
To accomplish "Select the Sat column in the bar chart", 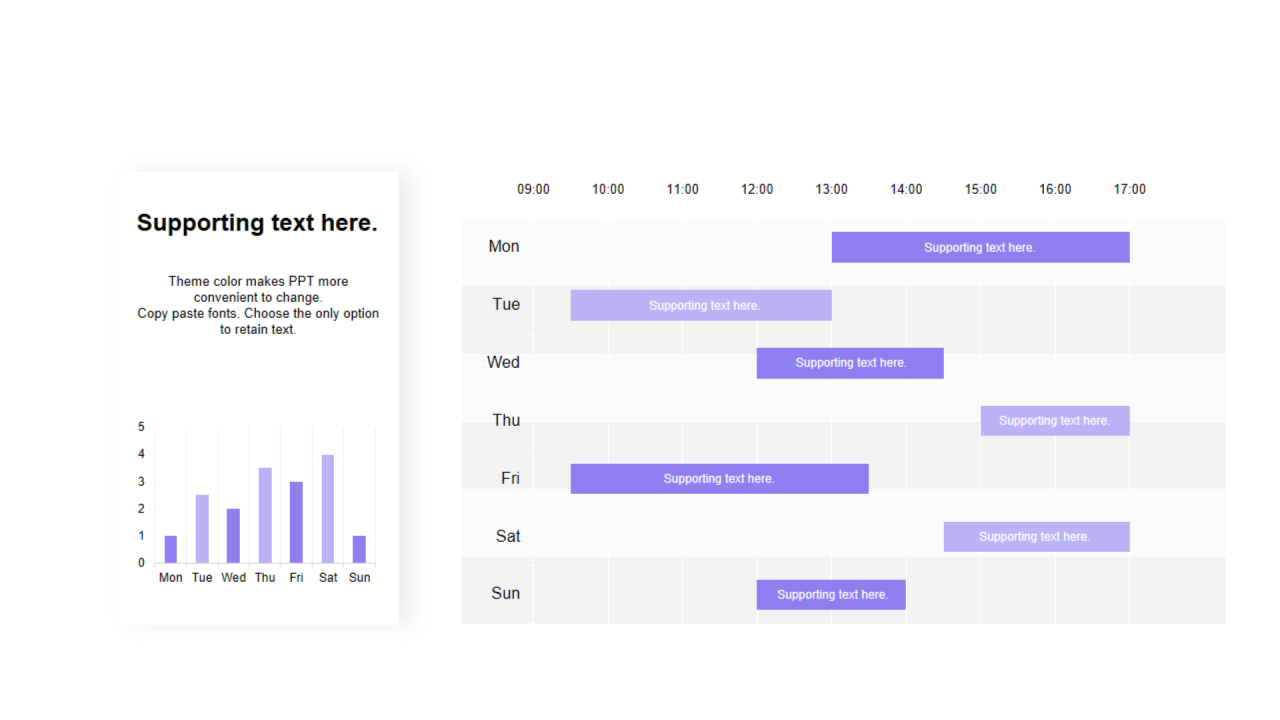I will point(328,509).
